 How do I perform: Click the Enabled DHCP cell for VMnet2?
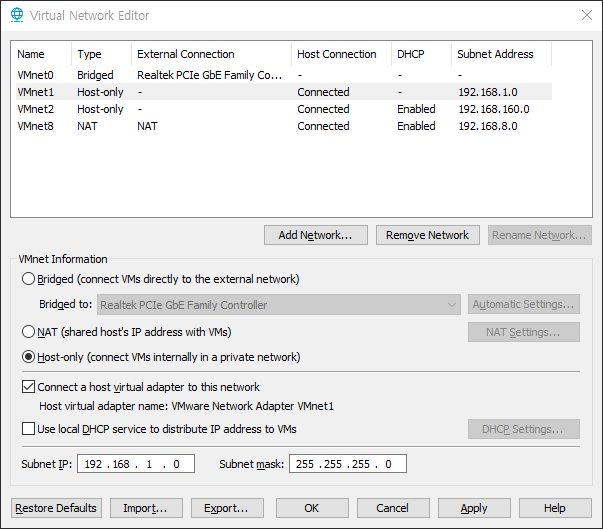(416, 109)
